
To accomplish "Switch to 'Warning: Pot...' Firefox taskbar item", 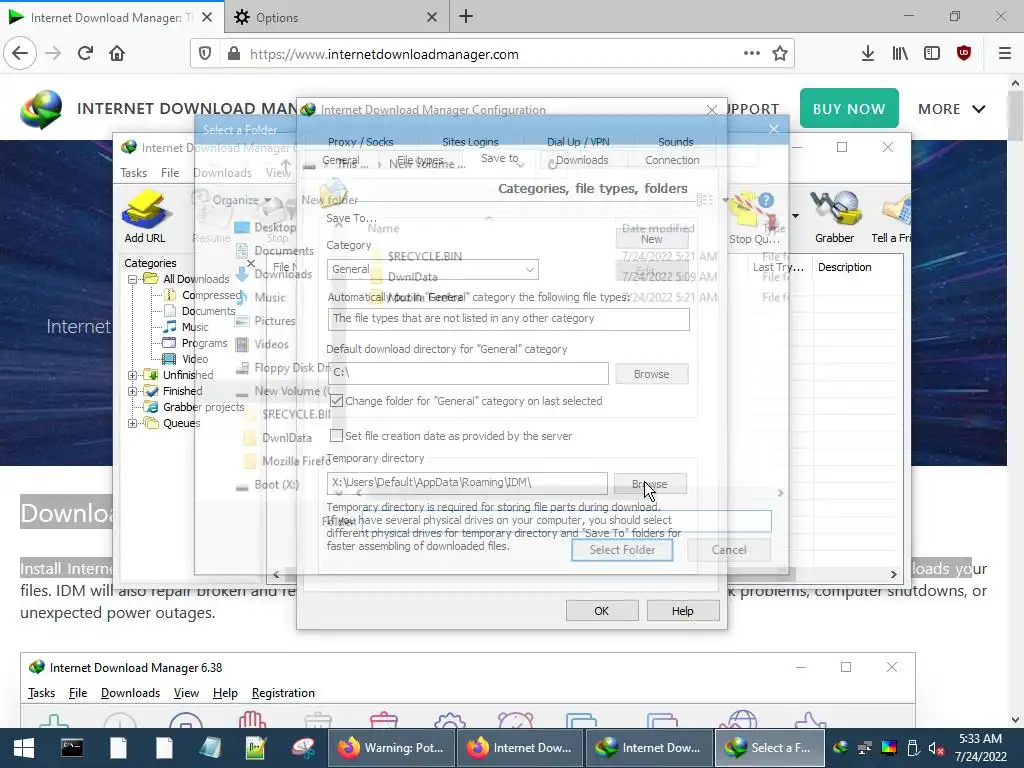I will coord(390,748).
